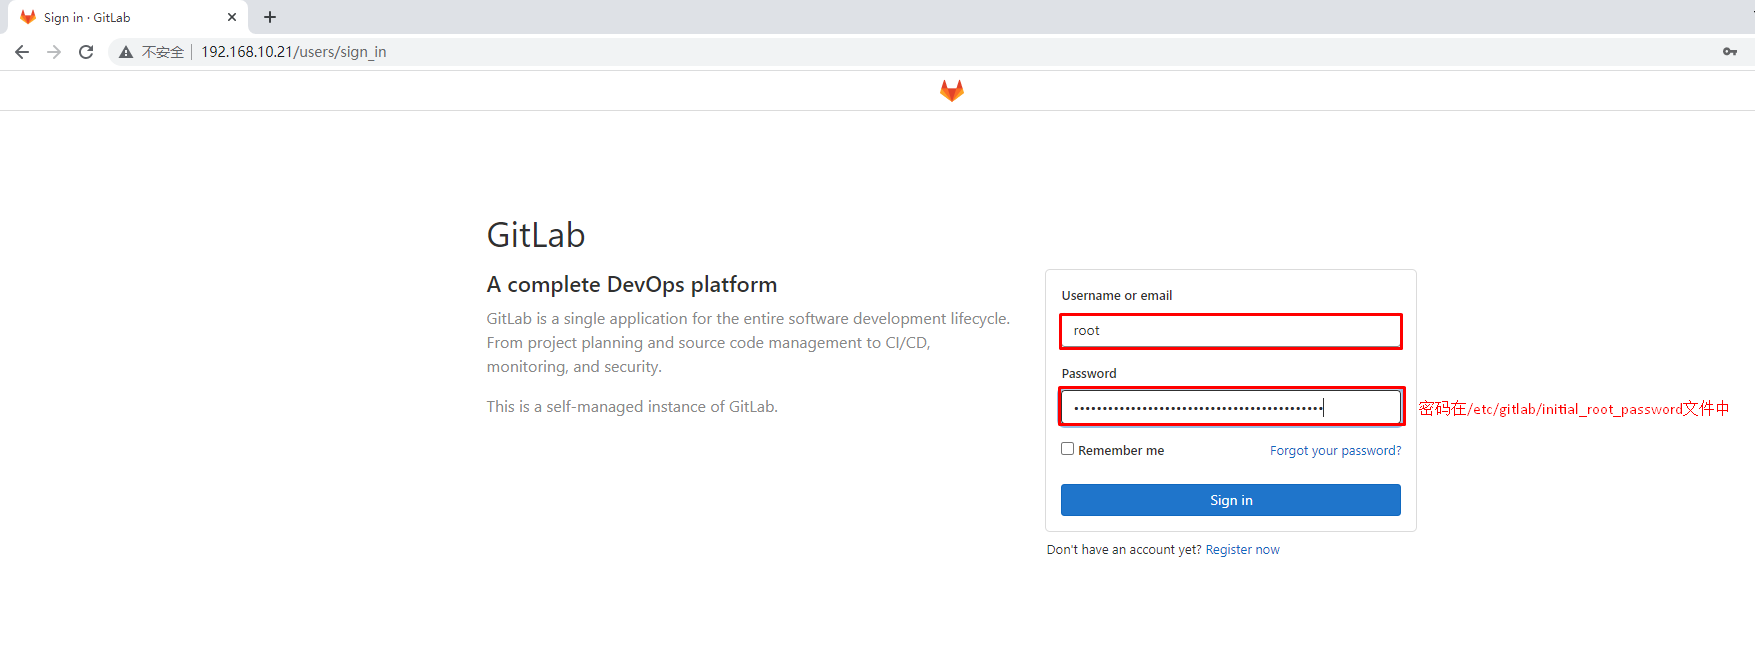Click the not-secure warning triangle icon
Screen dimensions: 1755x661
[126, 52]
